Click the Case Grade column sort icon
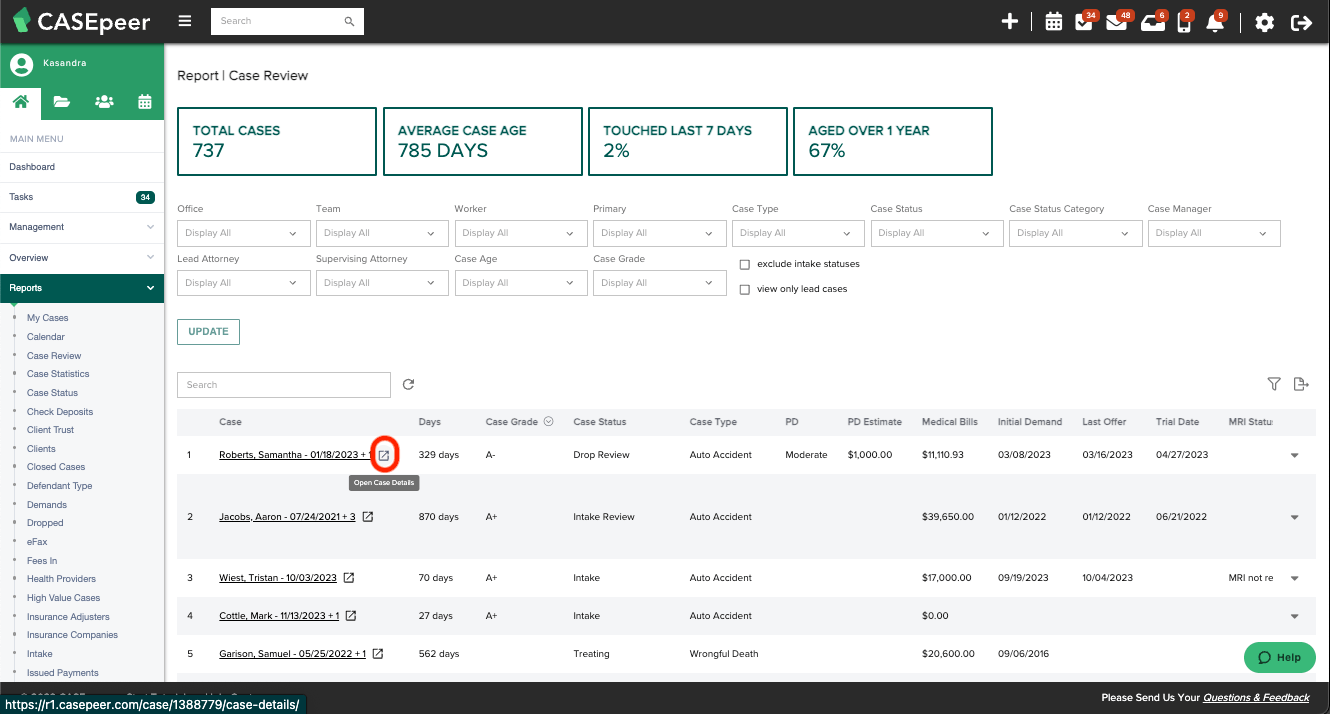This screenshot has height=714, width=1330. point(549,422)
